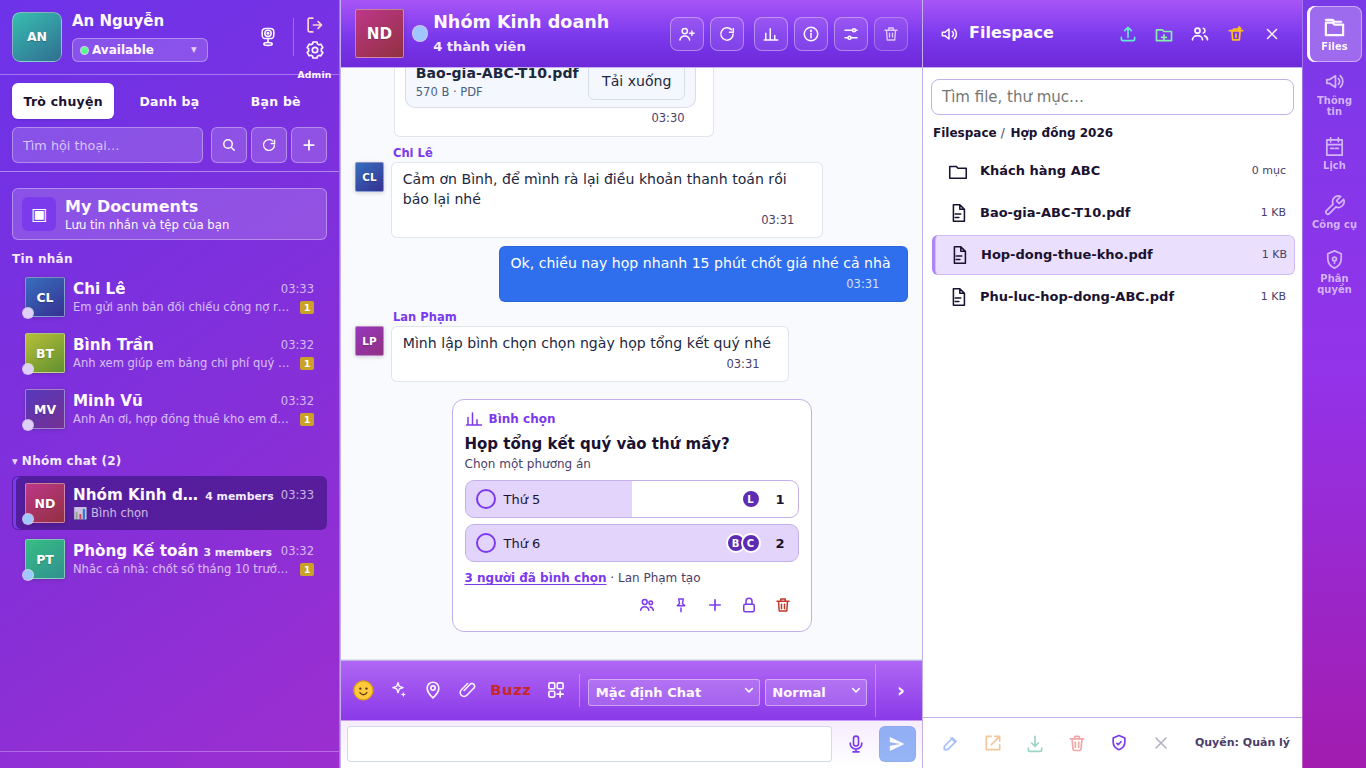Screen dimensions: 1366x768
Task: Switch to Danh bạ tab
Action: [169, 101]
